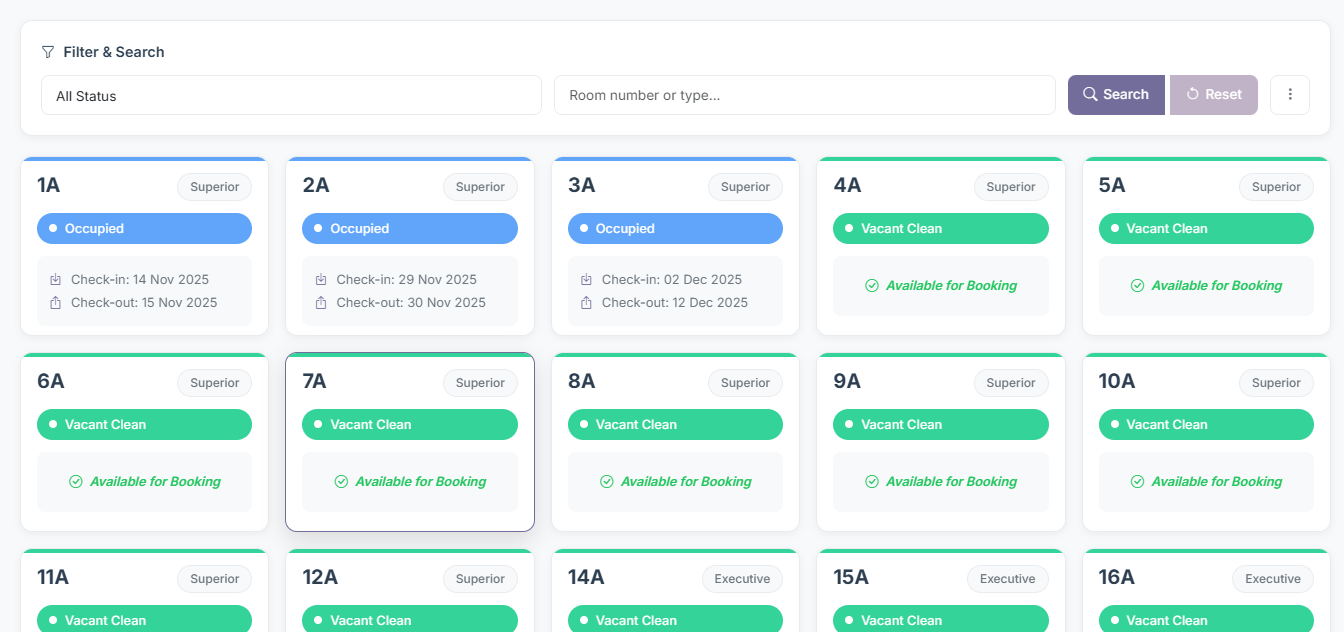
Task: Click the Occupied status of room 2A
Action: [x=410, y=229]
